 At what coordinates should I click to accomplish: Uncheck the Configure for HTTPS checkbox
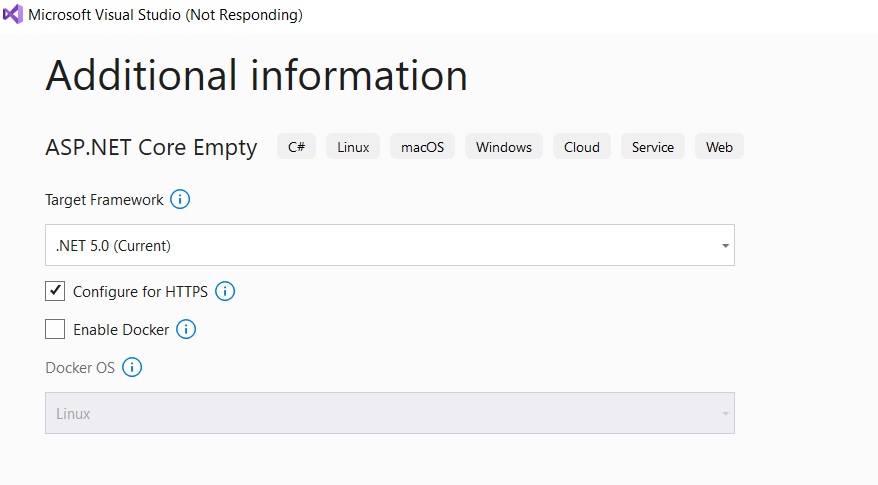point(55,291)
